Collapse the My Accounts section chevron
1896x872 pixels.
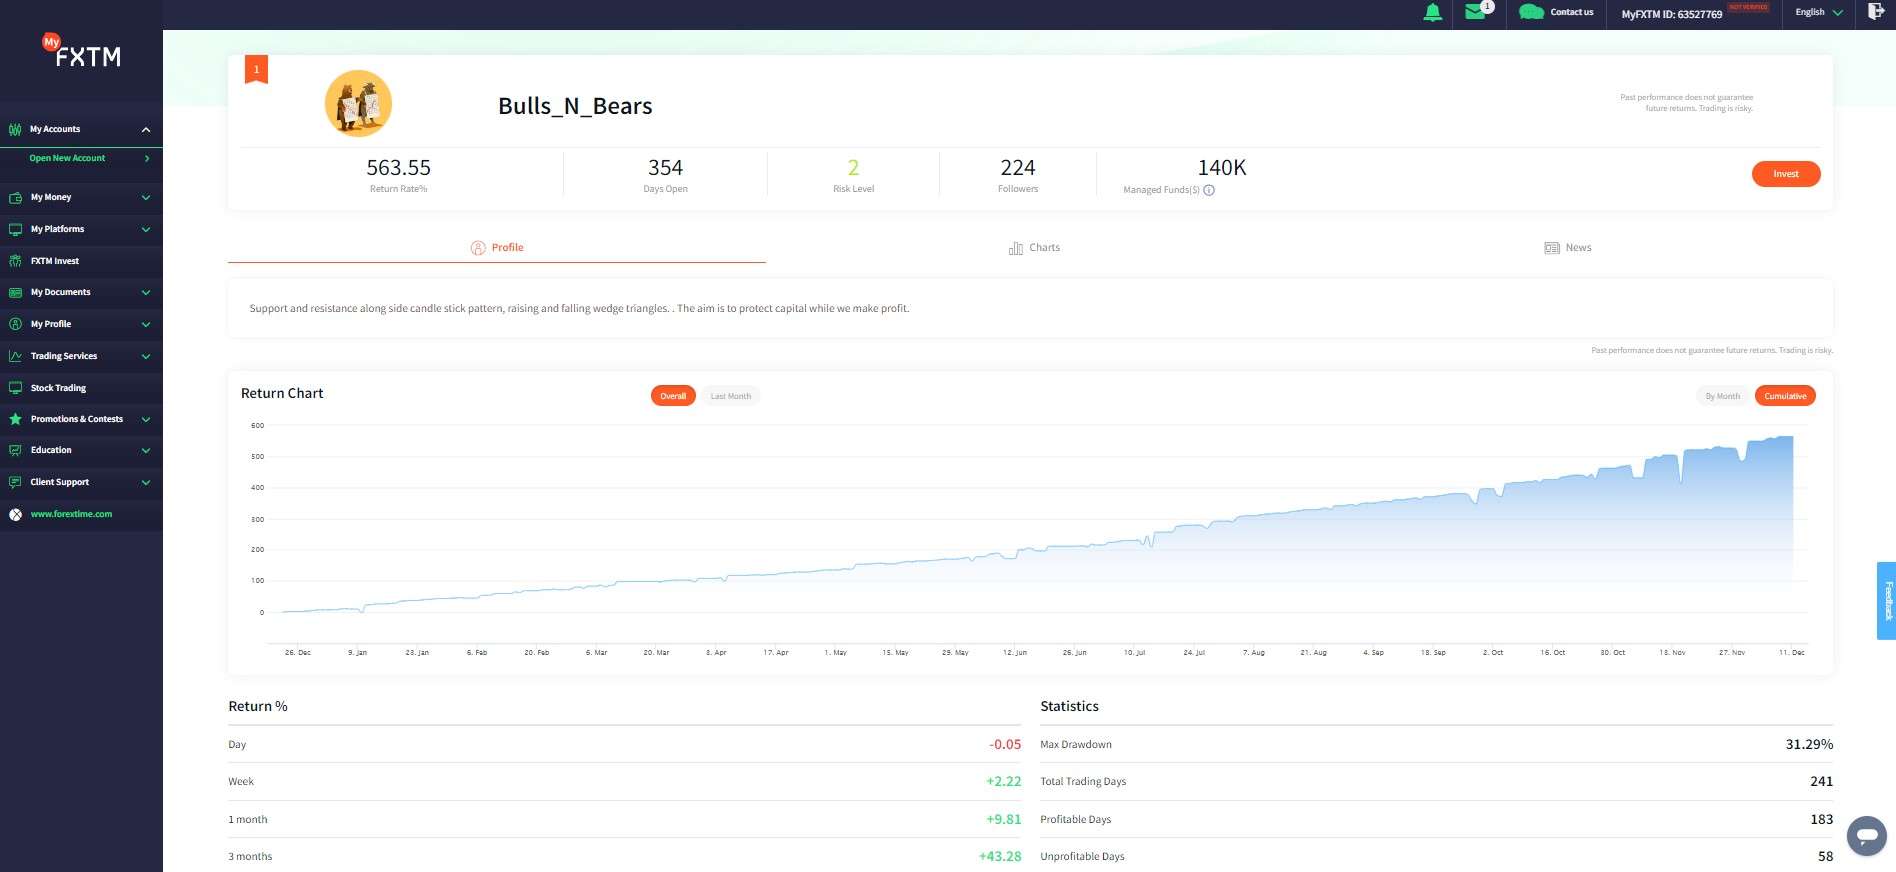(x=146, y=130)
